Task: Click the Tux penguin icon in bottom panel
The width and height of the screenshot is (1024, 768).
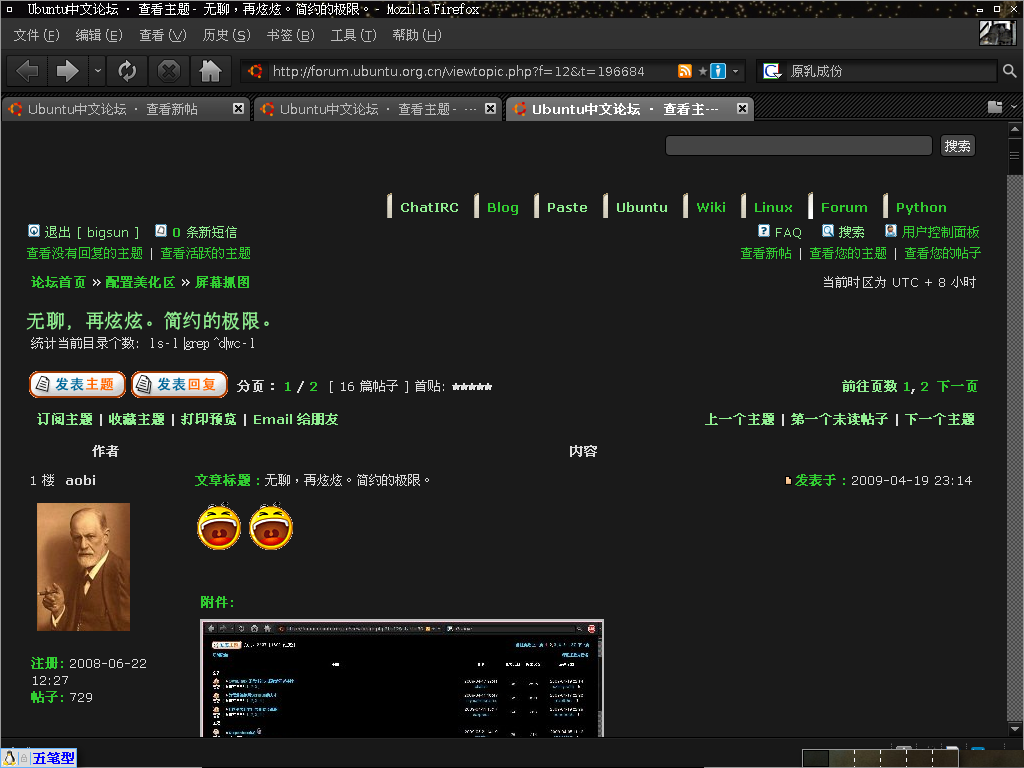Action: click(x=10, y=758)
